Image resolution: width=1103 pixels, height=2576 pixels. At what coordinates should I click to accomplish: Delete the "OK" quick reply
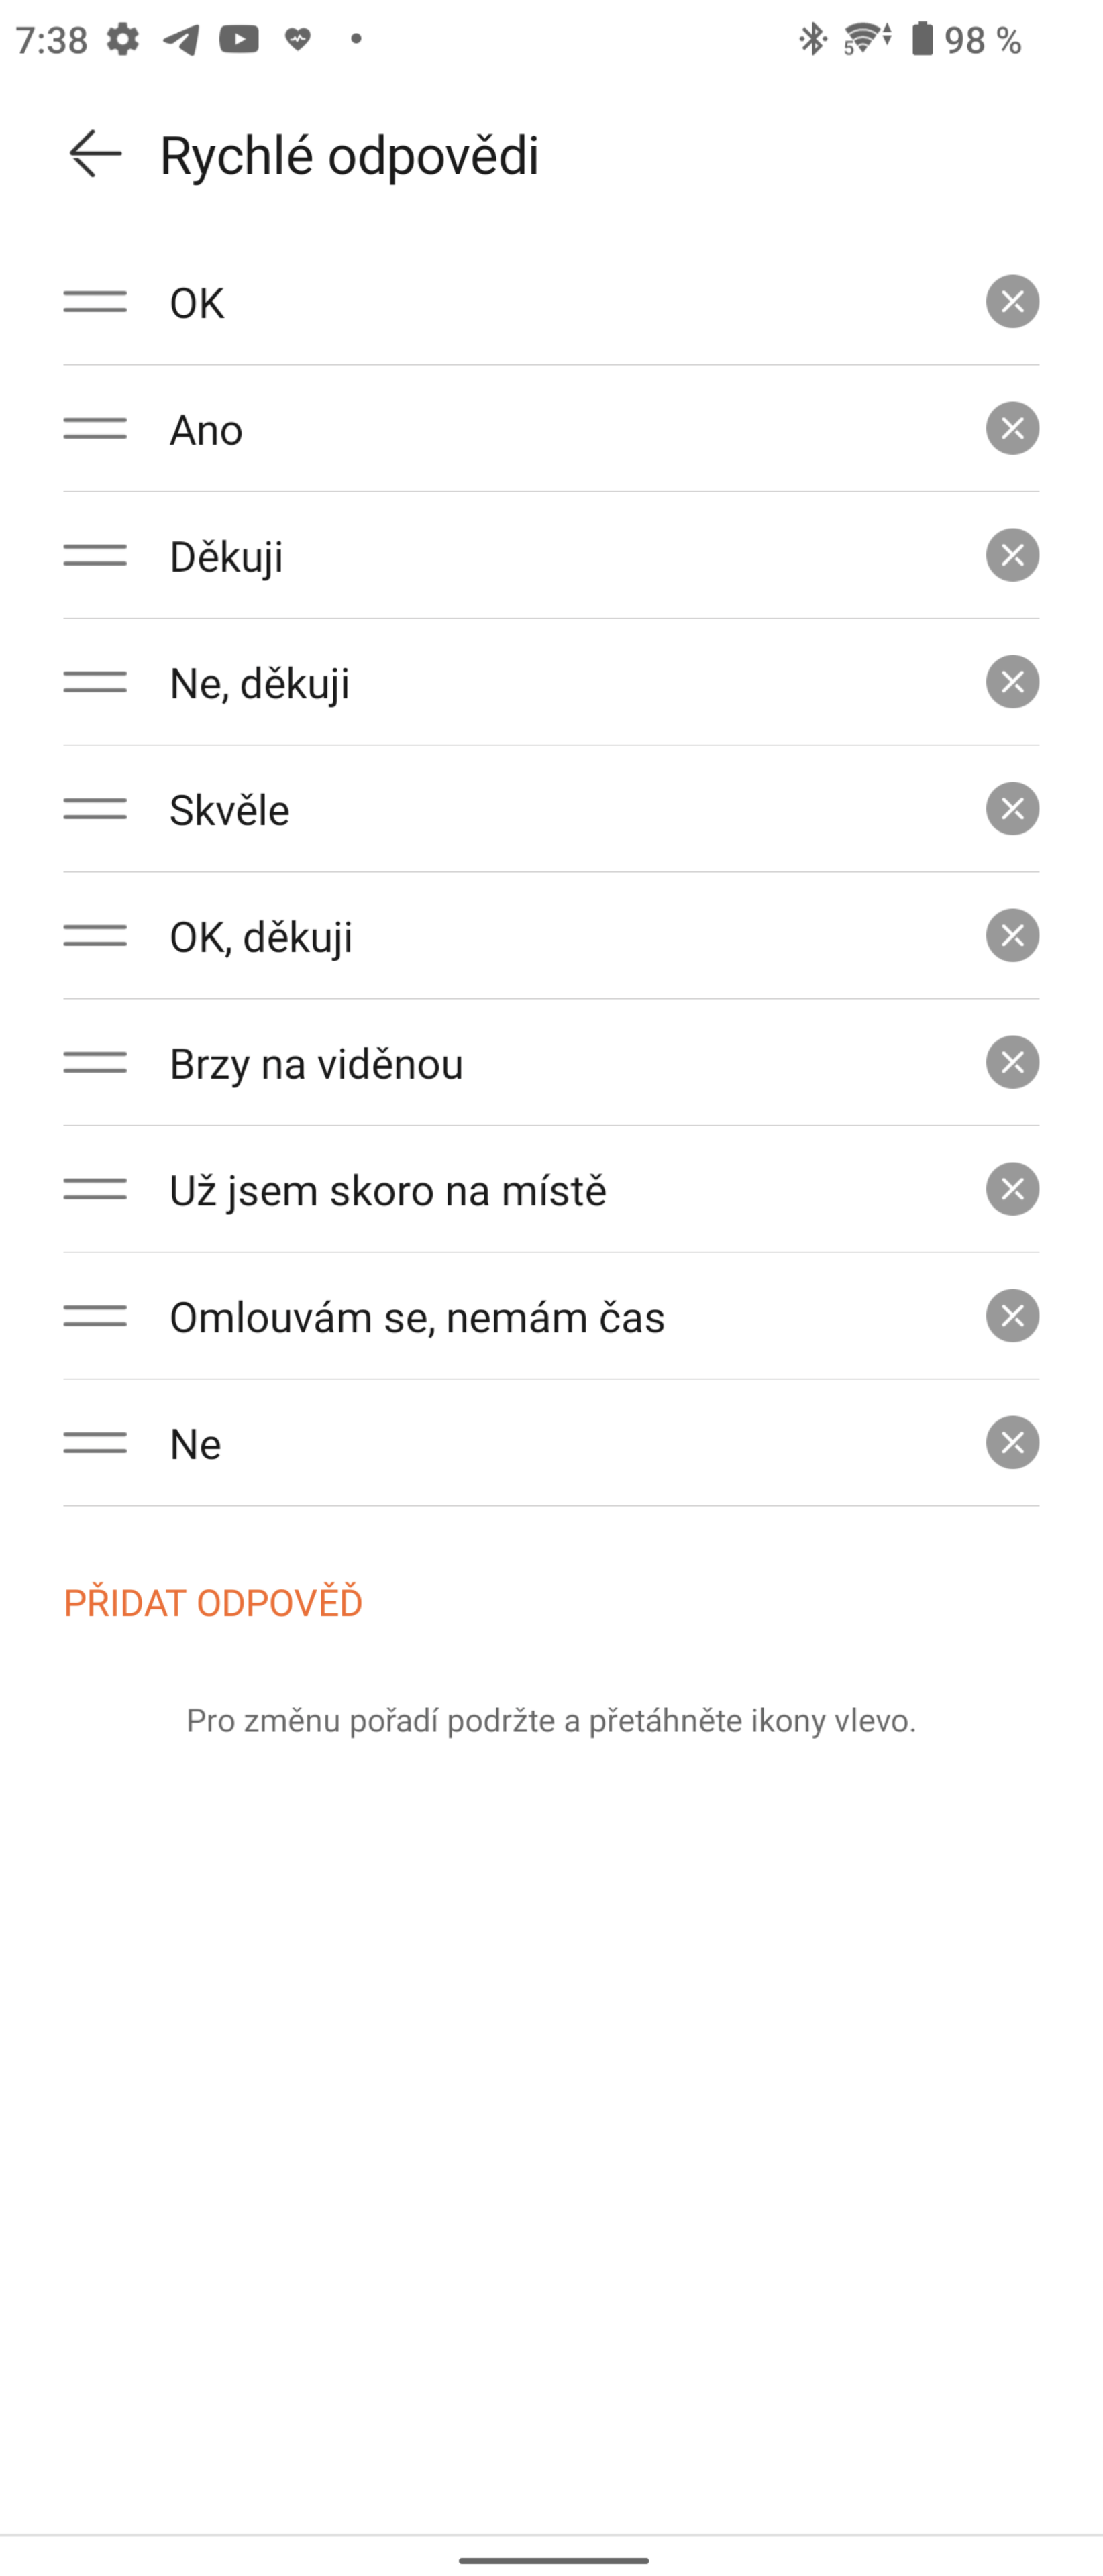tap(1012, 302)
